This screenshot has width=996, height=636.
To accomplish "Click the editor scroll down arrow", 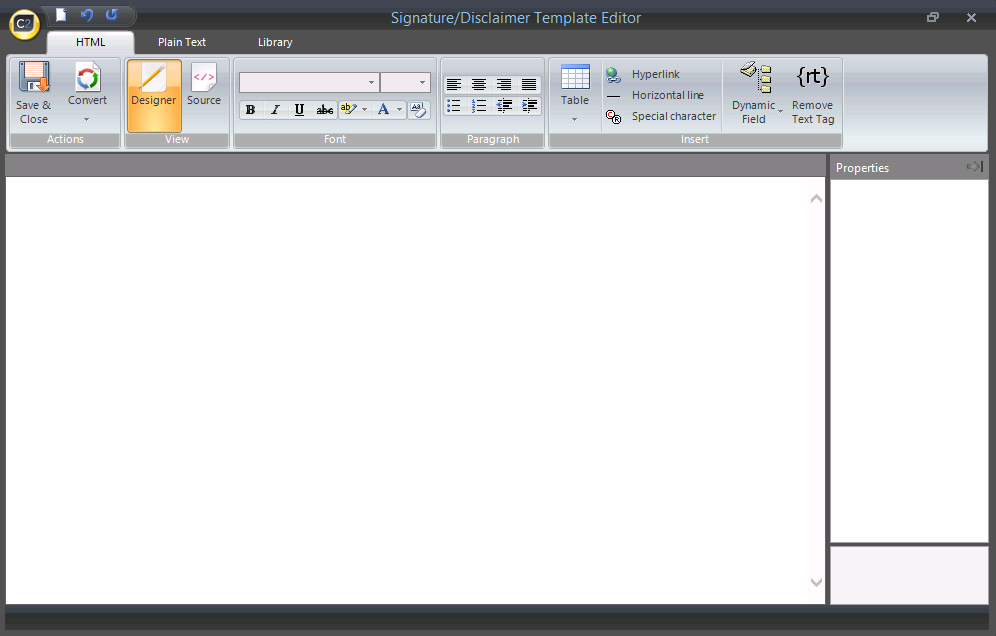I will tap(816, 582).
